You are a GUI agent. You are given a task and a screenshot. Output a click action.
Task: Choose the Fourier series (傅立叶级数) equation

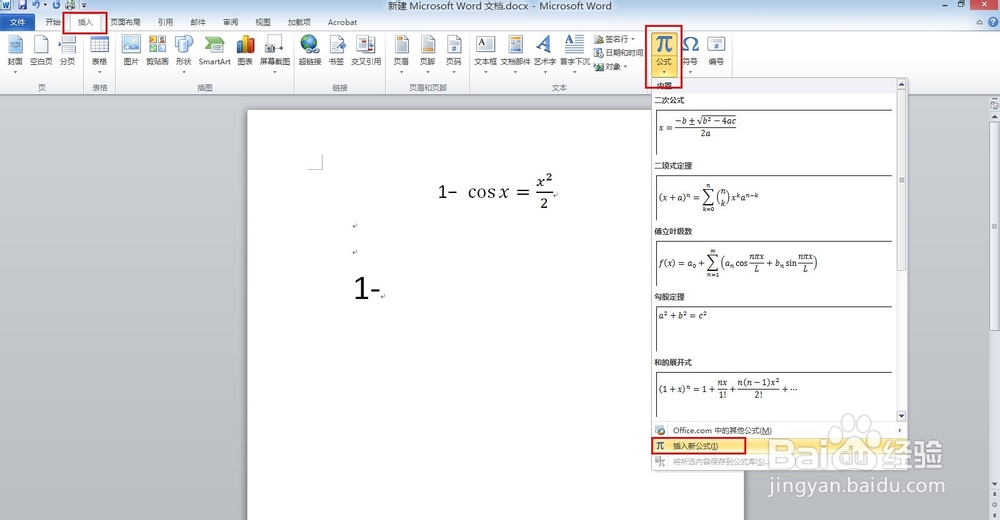(774, 264)
